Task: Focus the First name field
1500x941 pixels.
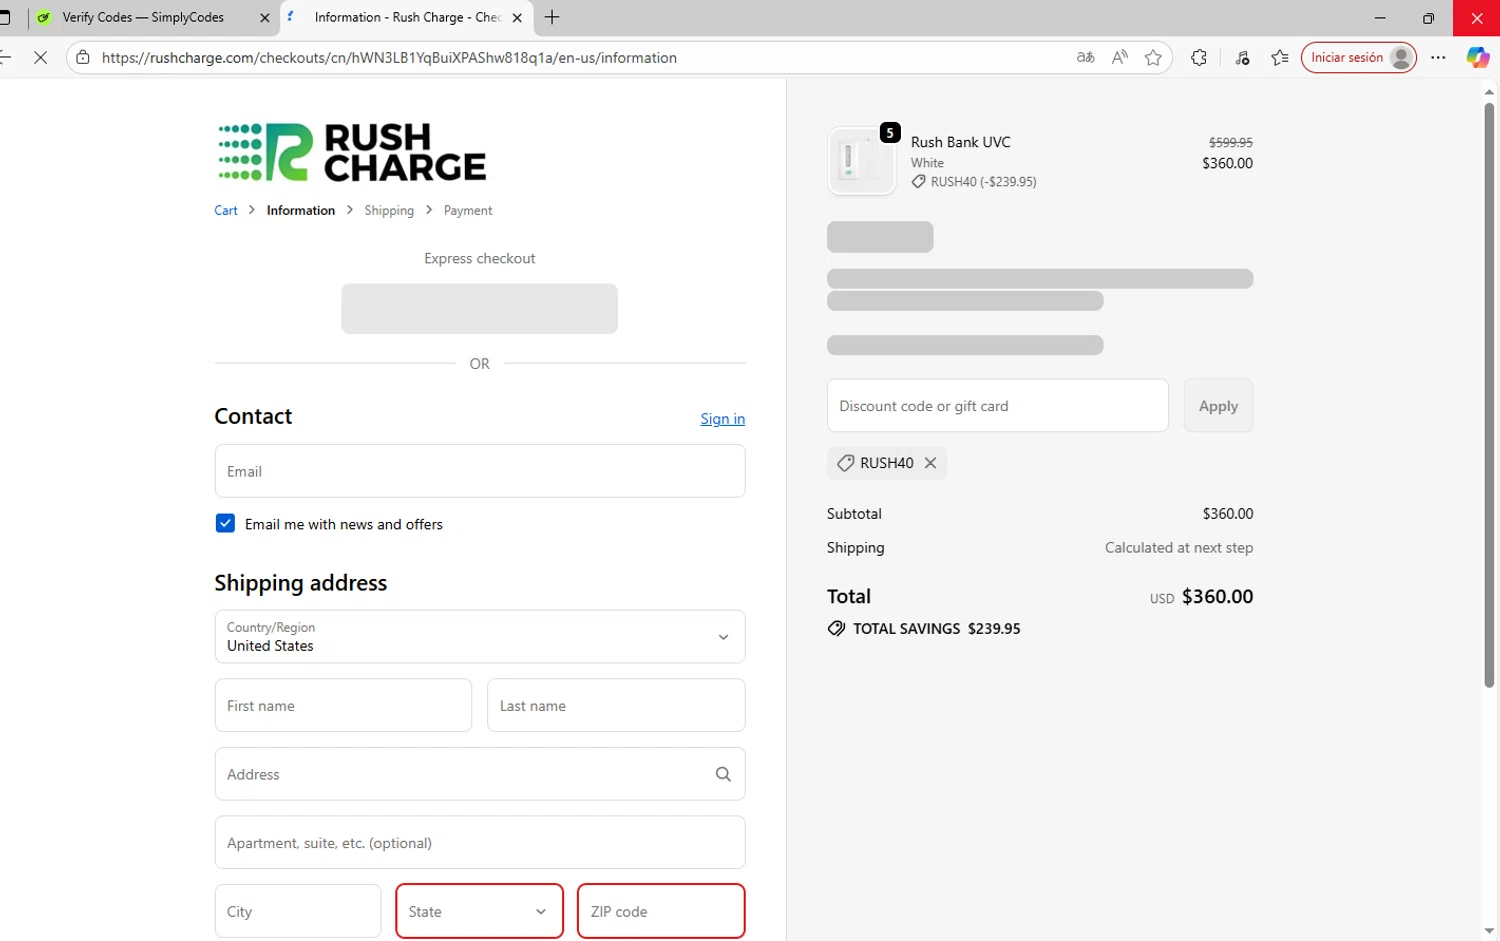Action: [343, 705]
